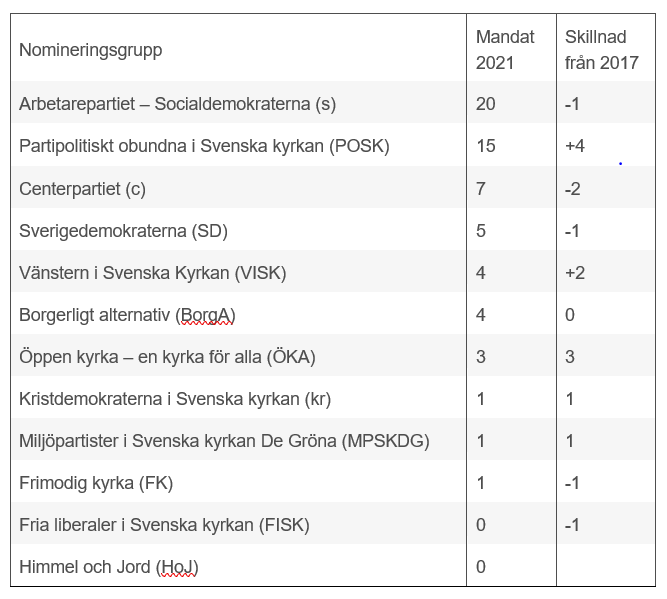The width and height of the screenshot is (667, 599).
Task: Click the empty difference cell for Himmel och Jord
Action: [x=605, y=567]
